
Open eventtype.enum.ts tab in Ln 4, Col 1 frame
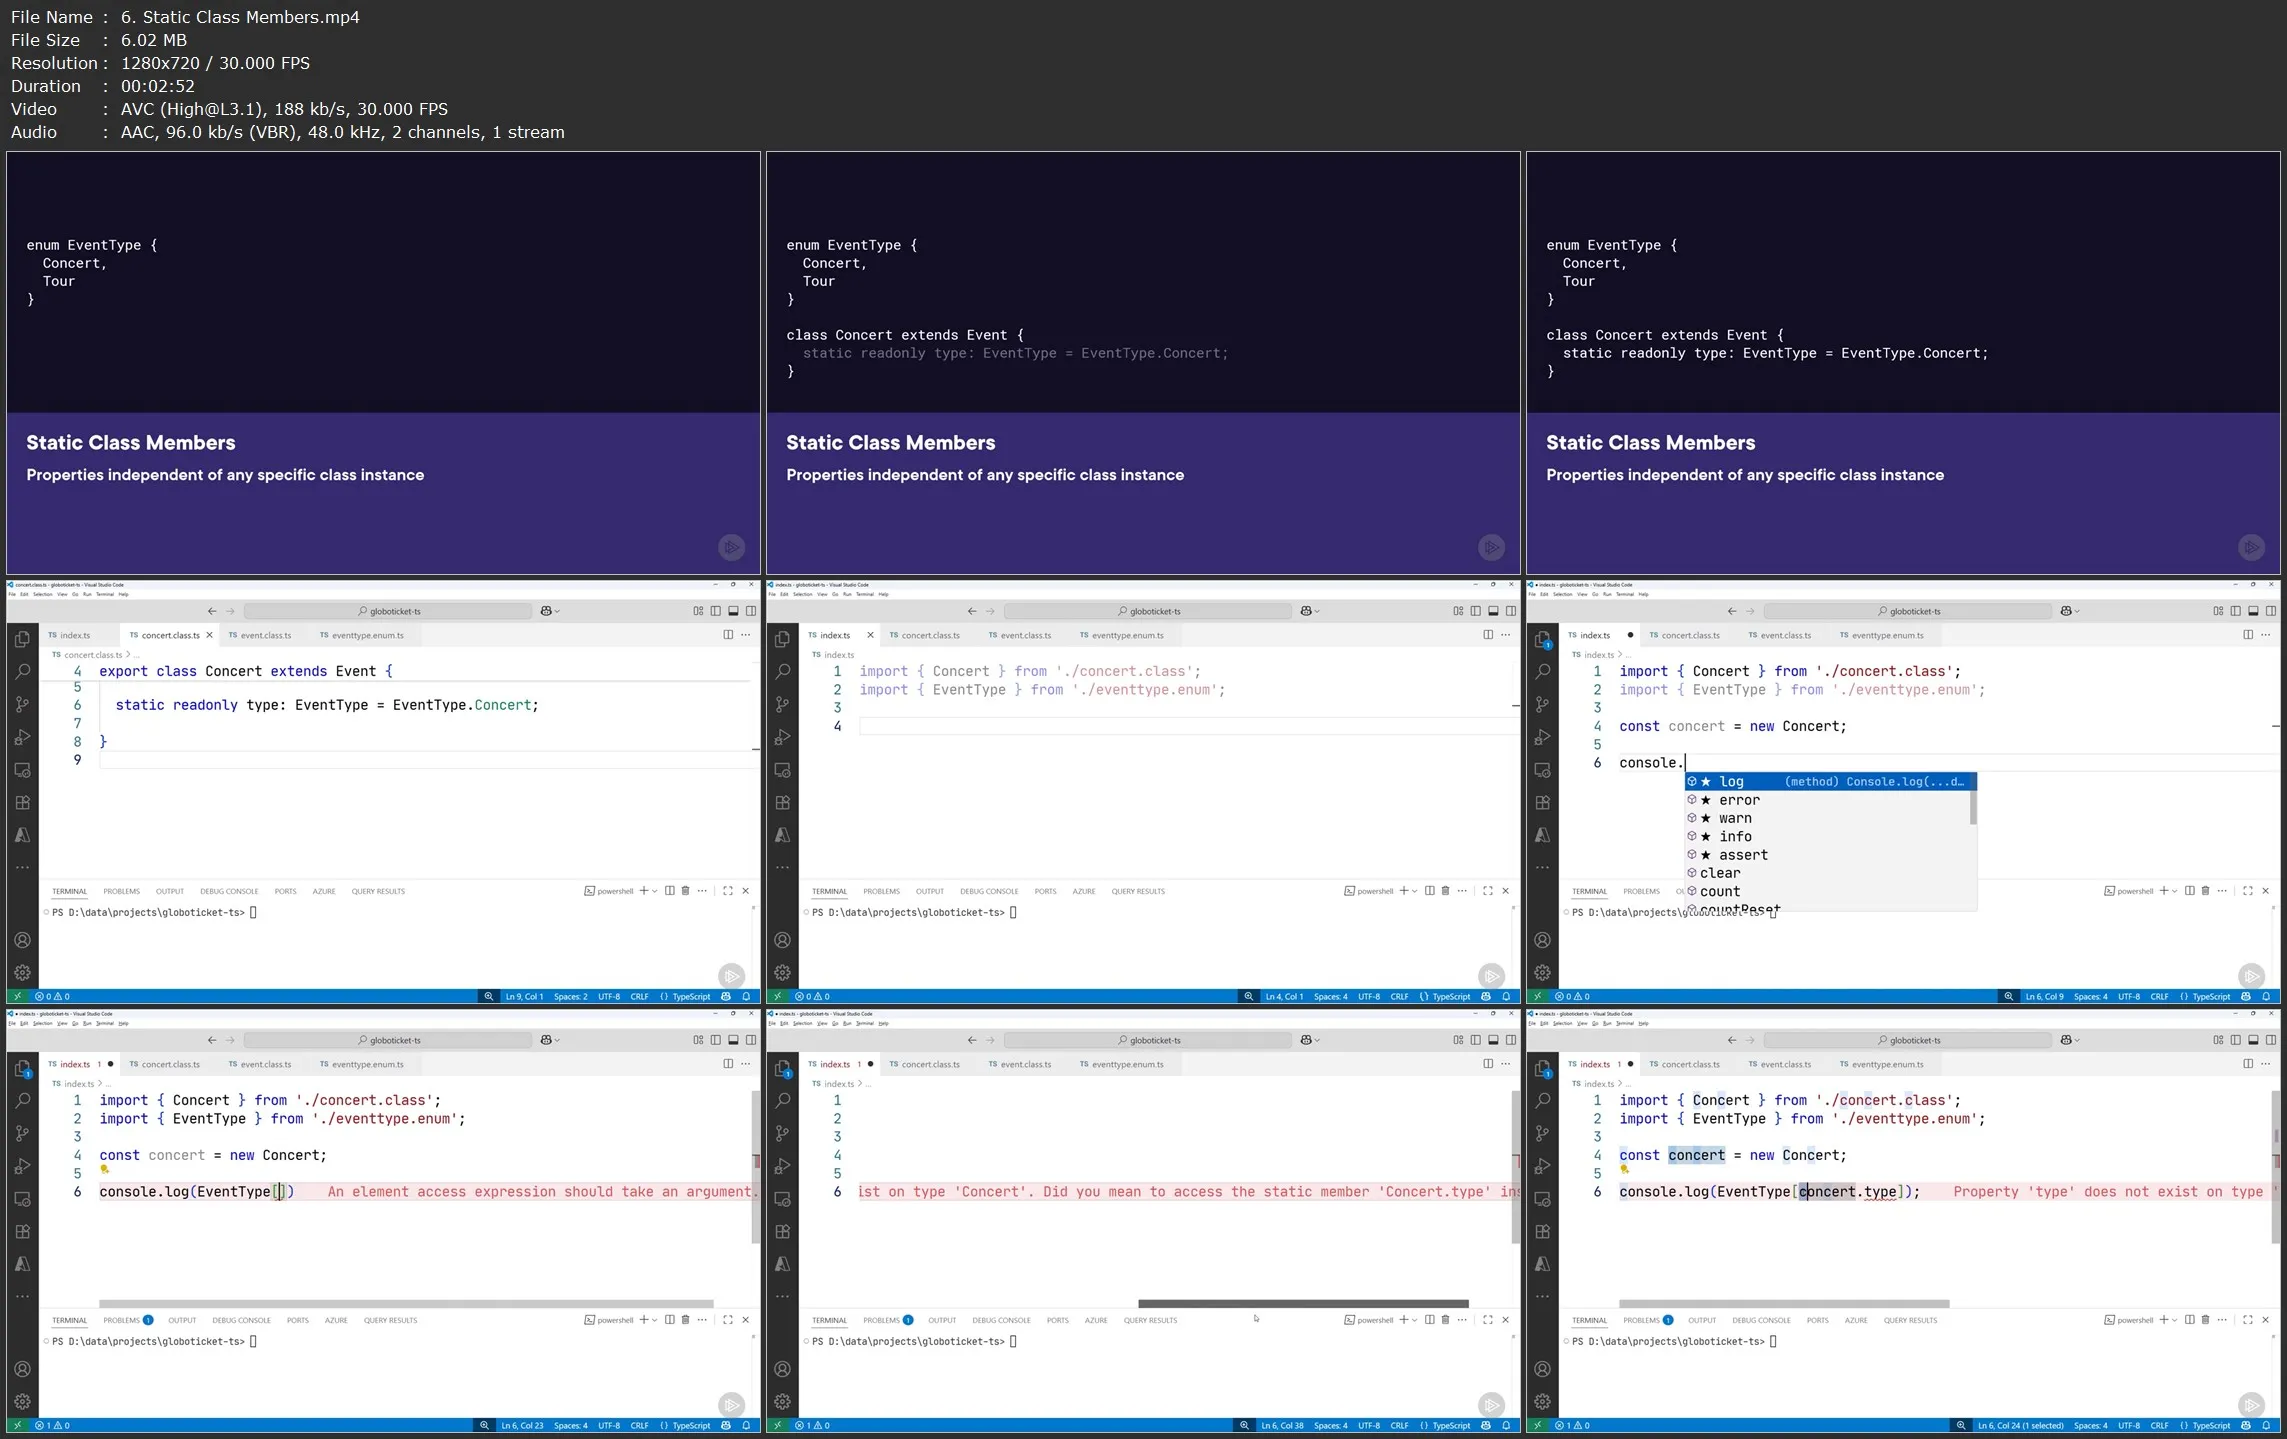pyautogui.click(x=1121, y=635)
